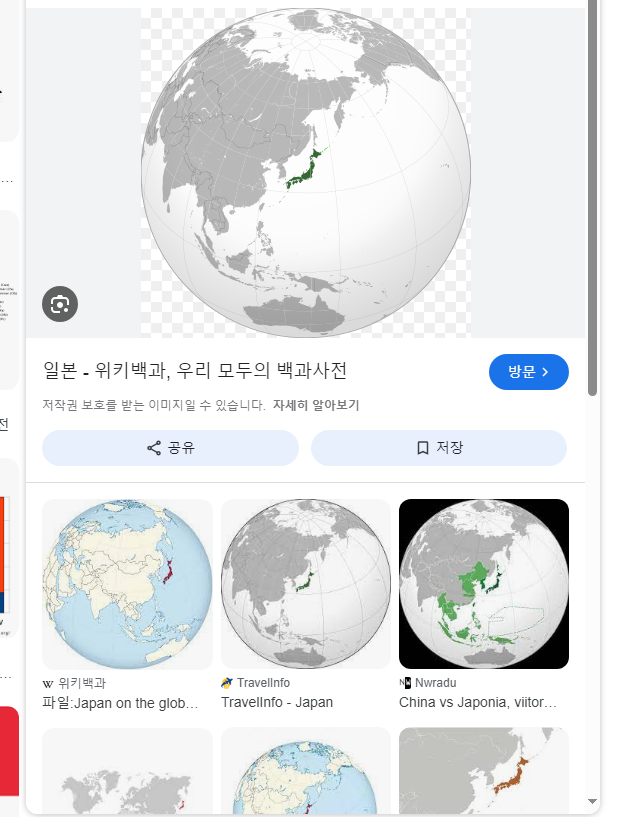Open the 일본 - 위키백과 title link
The height and width of the screenshot is (817, 620).
(x=195, y=370)
